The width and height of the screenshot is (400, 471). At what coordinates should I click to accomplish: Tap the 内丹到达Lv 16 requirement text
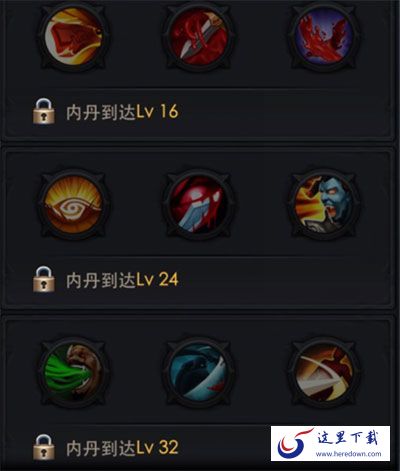(122, 112)
